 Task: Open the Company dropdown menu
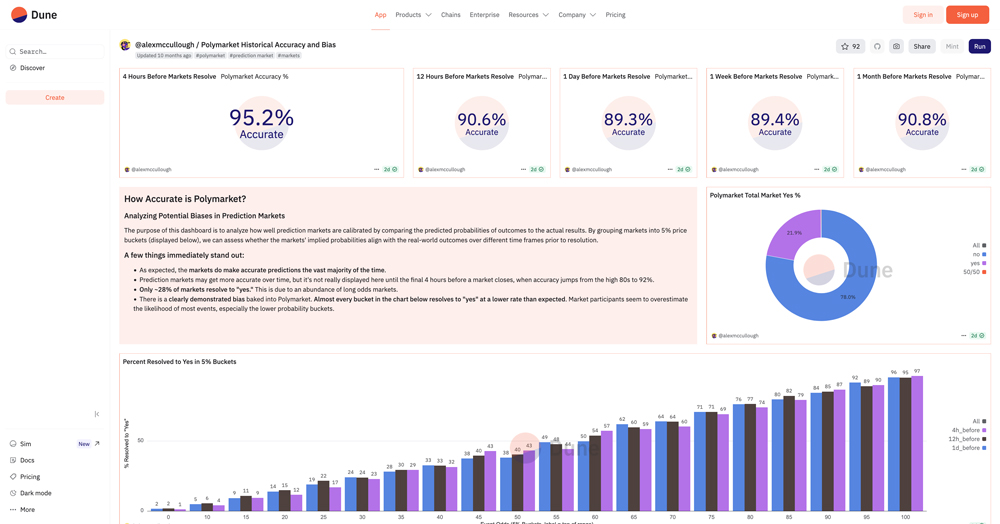577,15
